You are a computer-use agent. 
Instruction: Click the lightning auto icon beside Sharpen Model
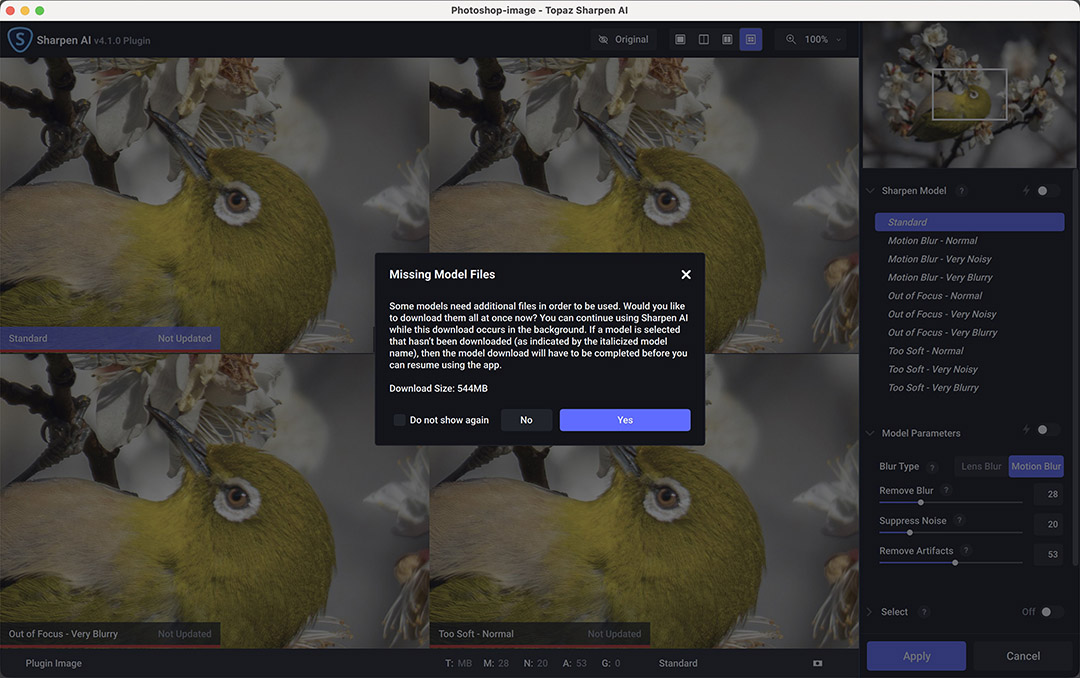[x=1026, y=191]
